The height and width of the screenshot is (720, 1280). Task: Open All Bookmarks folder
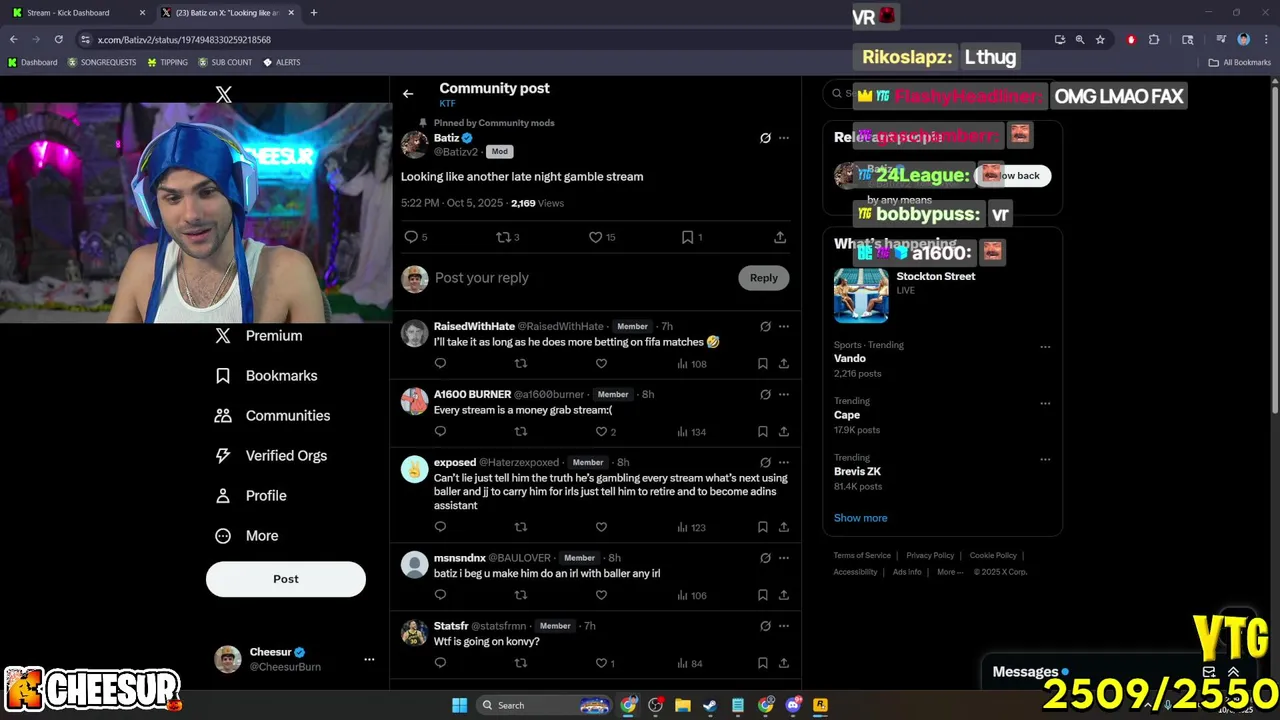pyautogui.click(x=1239, y=62)
